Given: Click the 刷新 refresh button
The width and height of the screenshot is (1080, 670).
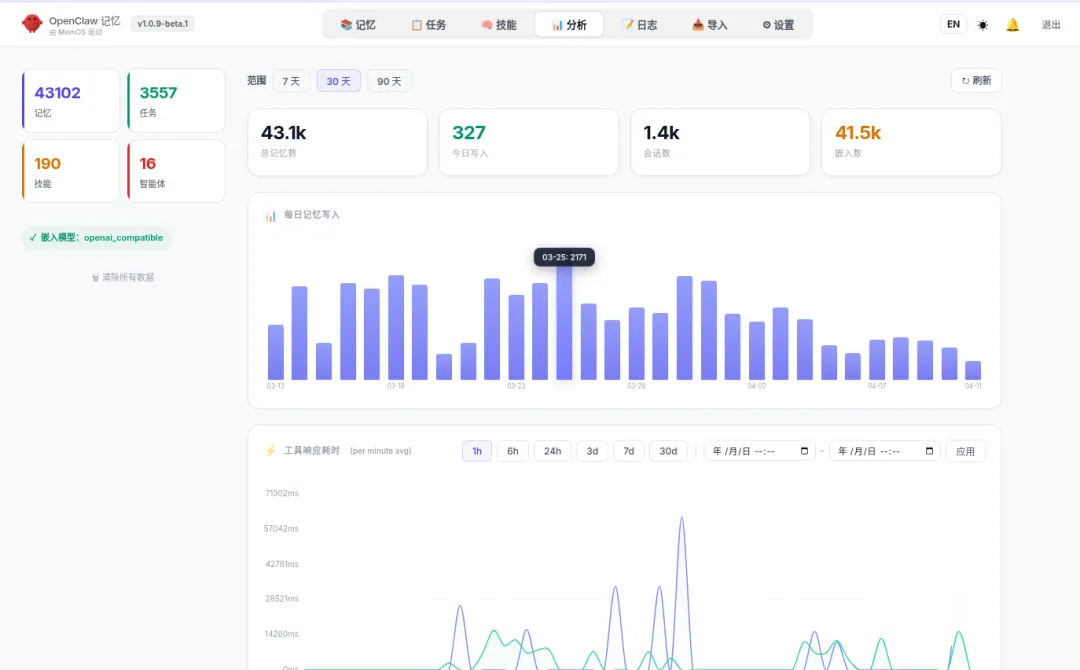Looking at the screenshot, I should click(x=976, y=81).
